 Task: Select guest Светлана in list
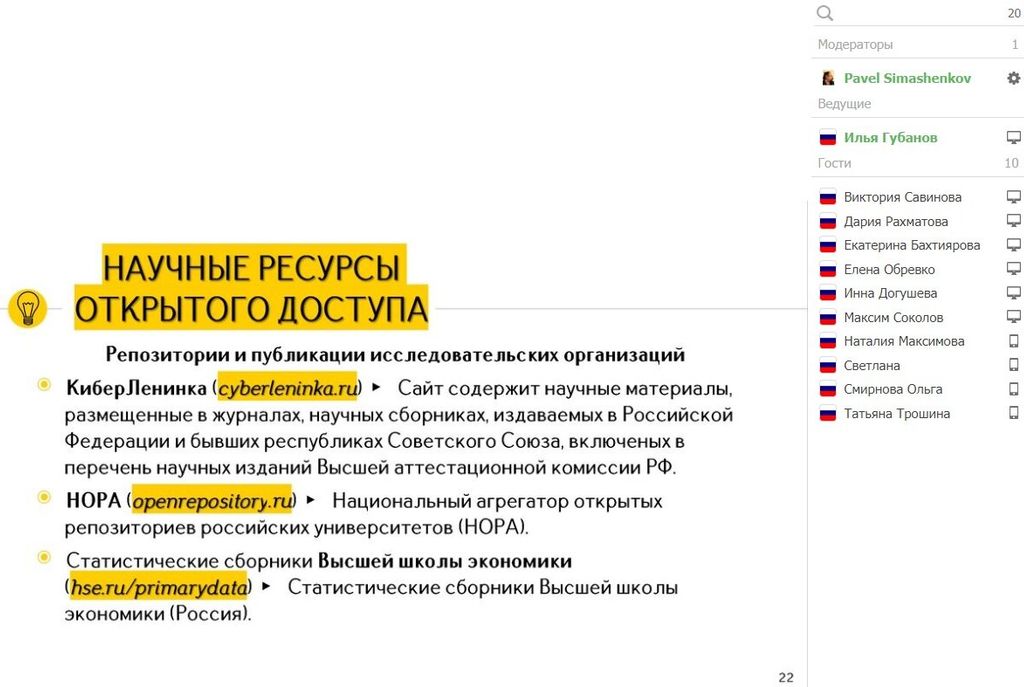coord(872,366)
